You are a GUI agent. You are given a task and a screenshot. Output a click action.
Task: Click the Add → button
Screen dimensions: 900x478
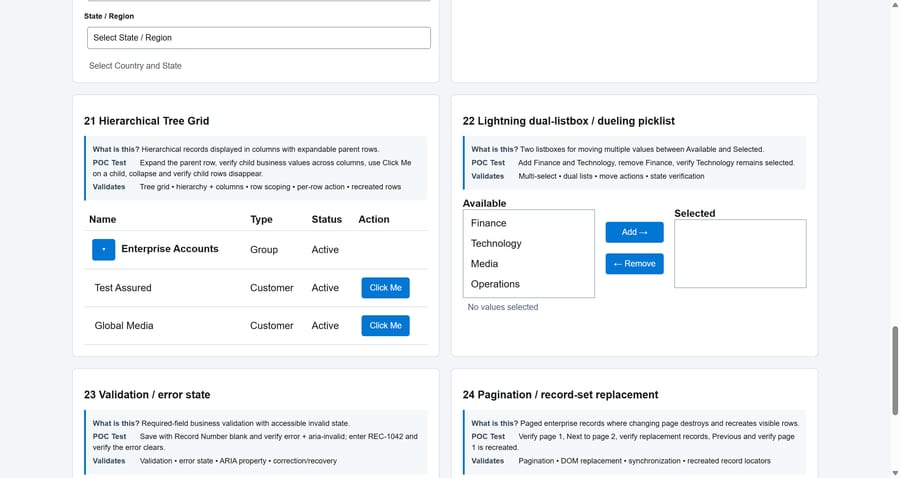click(x=634, y=232)
